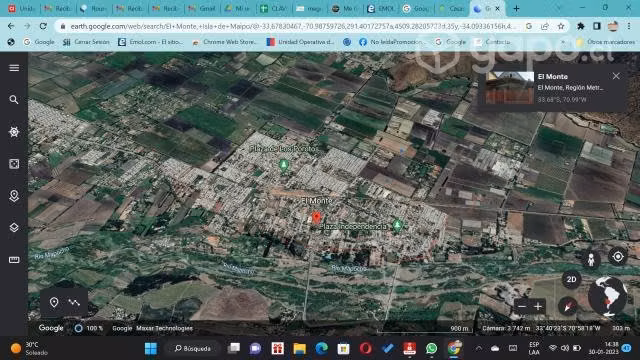Click the Maxar Technologies attribution
This screenshot has width=640, height=360.
click(164, 328)
